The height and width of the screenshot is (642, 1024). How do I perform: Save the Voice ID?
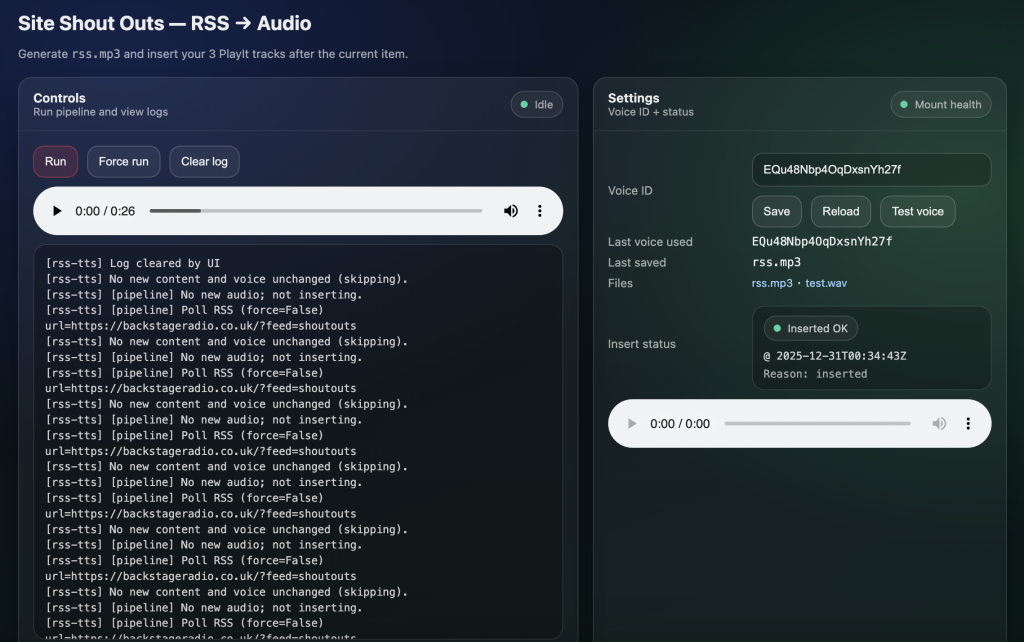776,211
